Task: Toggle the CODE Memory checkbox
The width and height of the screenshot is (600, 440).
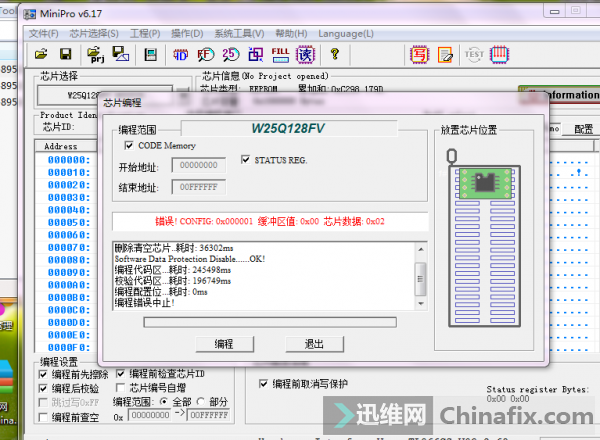Action: tap(129, 145)
